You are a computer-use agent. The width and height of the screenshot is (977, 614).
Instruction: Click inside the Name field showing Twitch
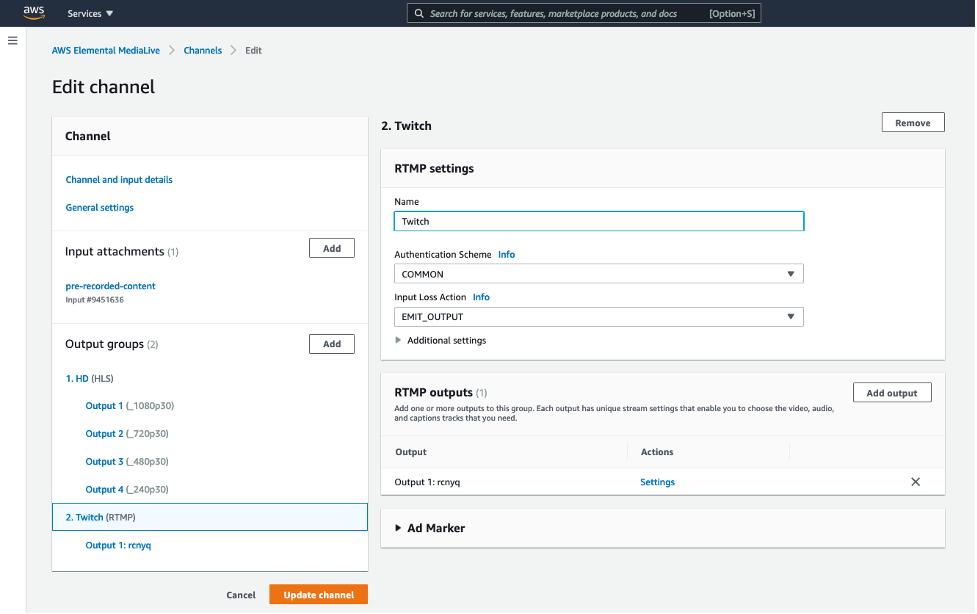(598, 220)
